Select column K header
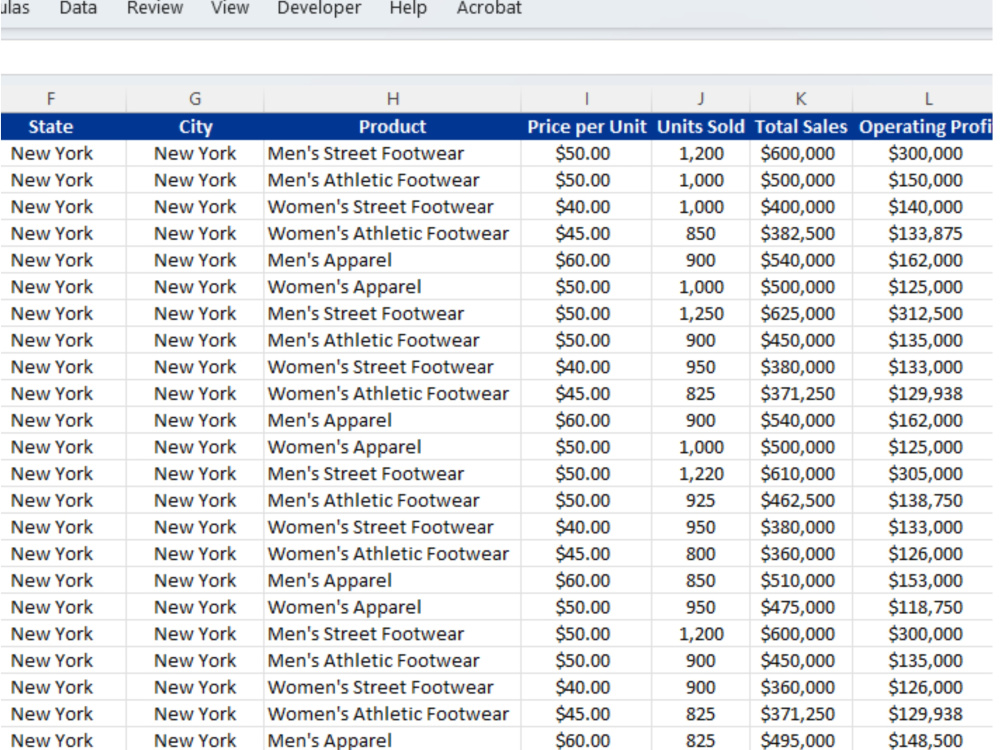The width and height of the screenshot is (1000, 750). (801, 99)
